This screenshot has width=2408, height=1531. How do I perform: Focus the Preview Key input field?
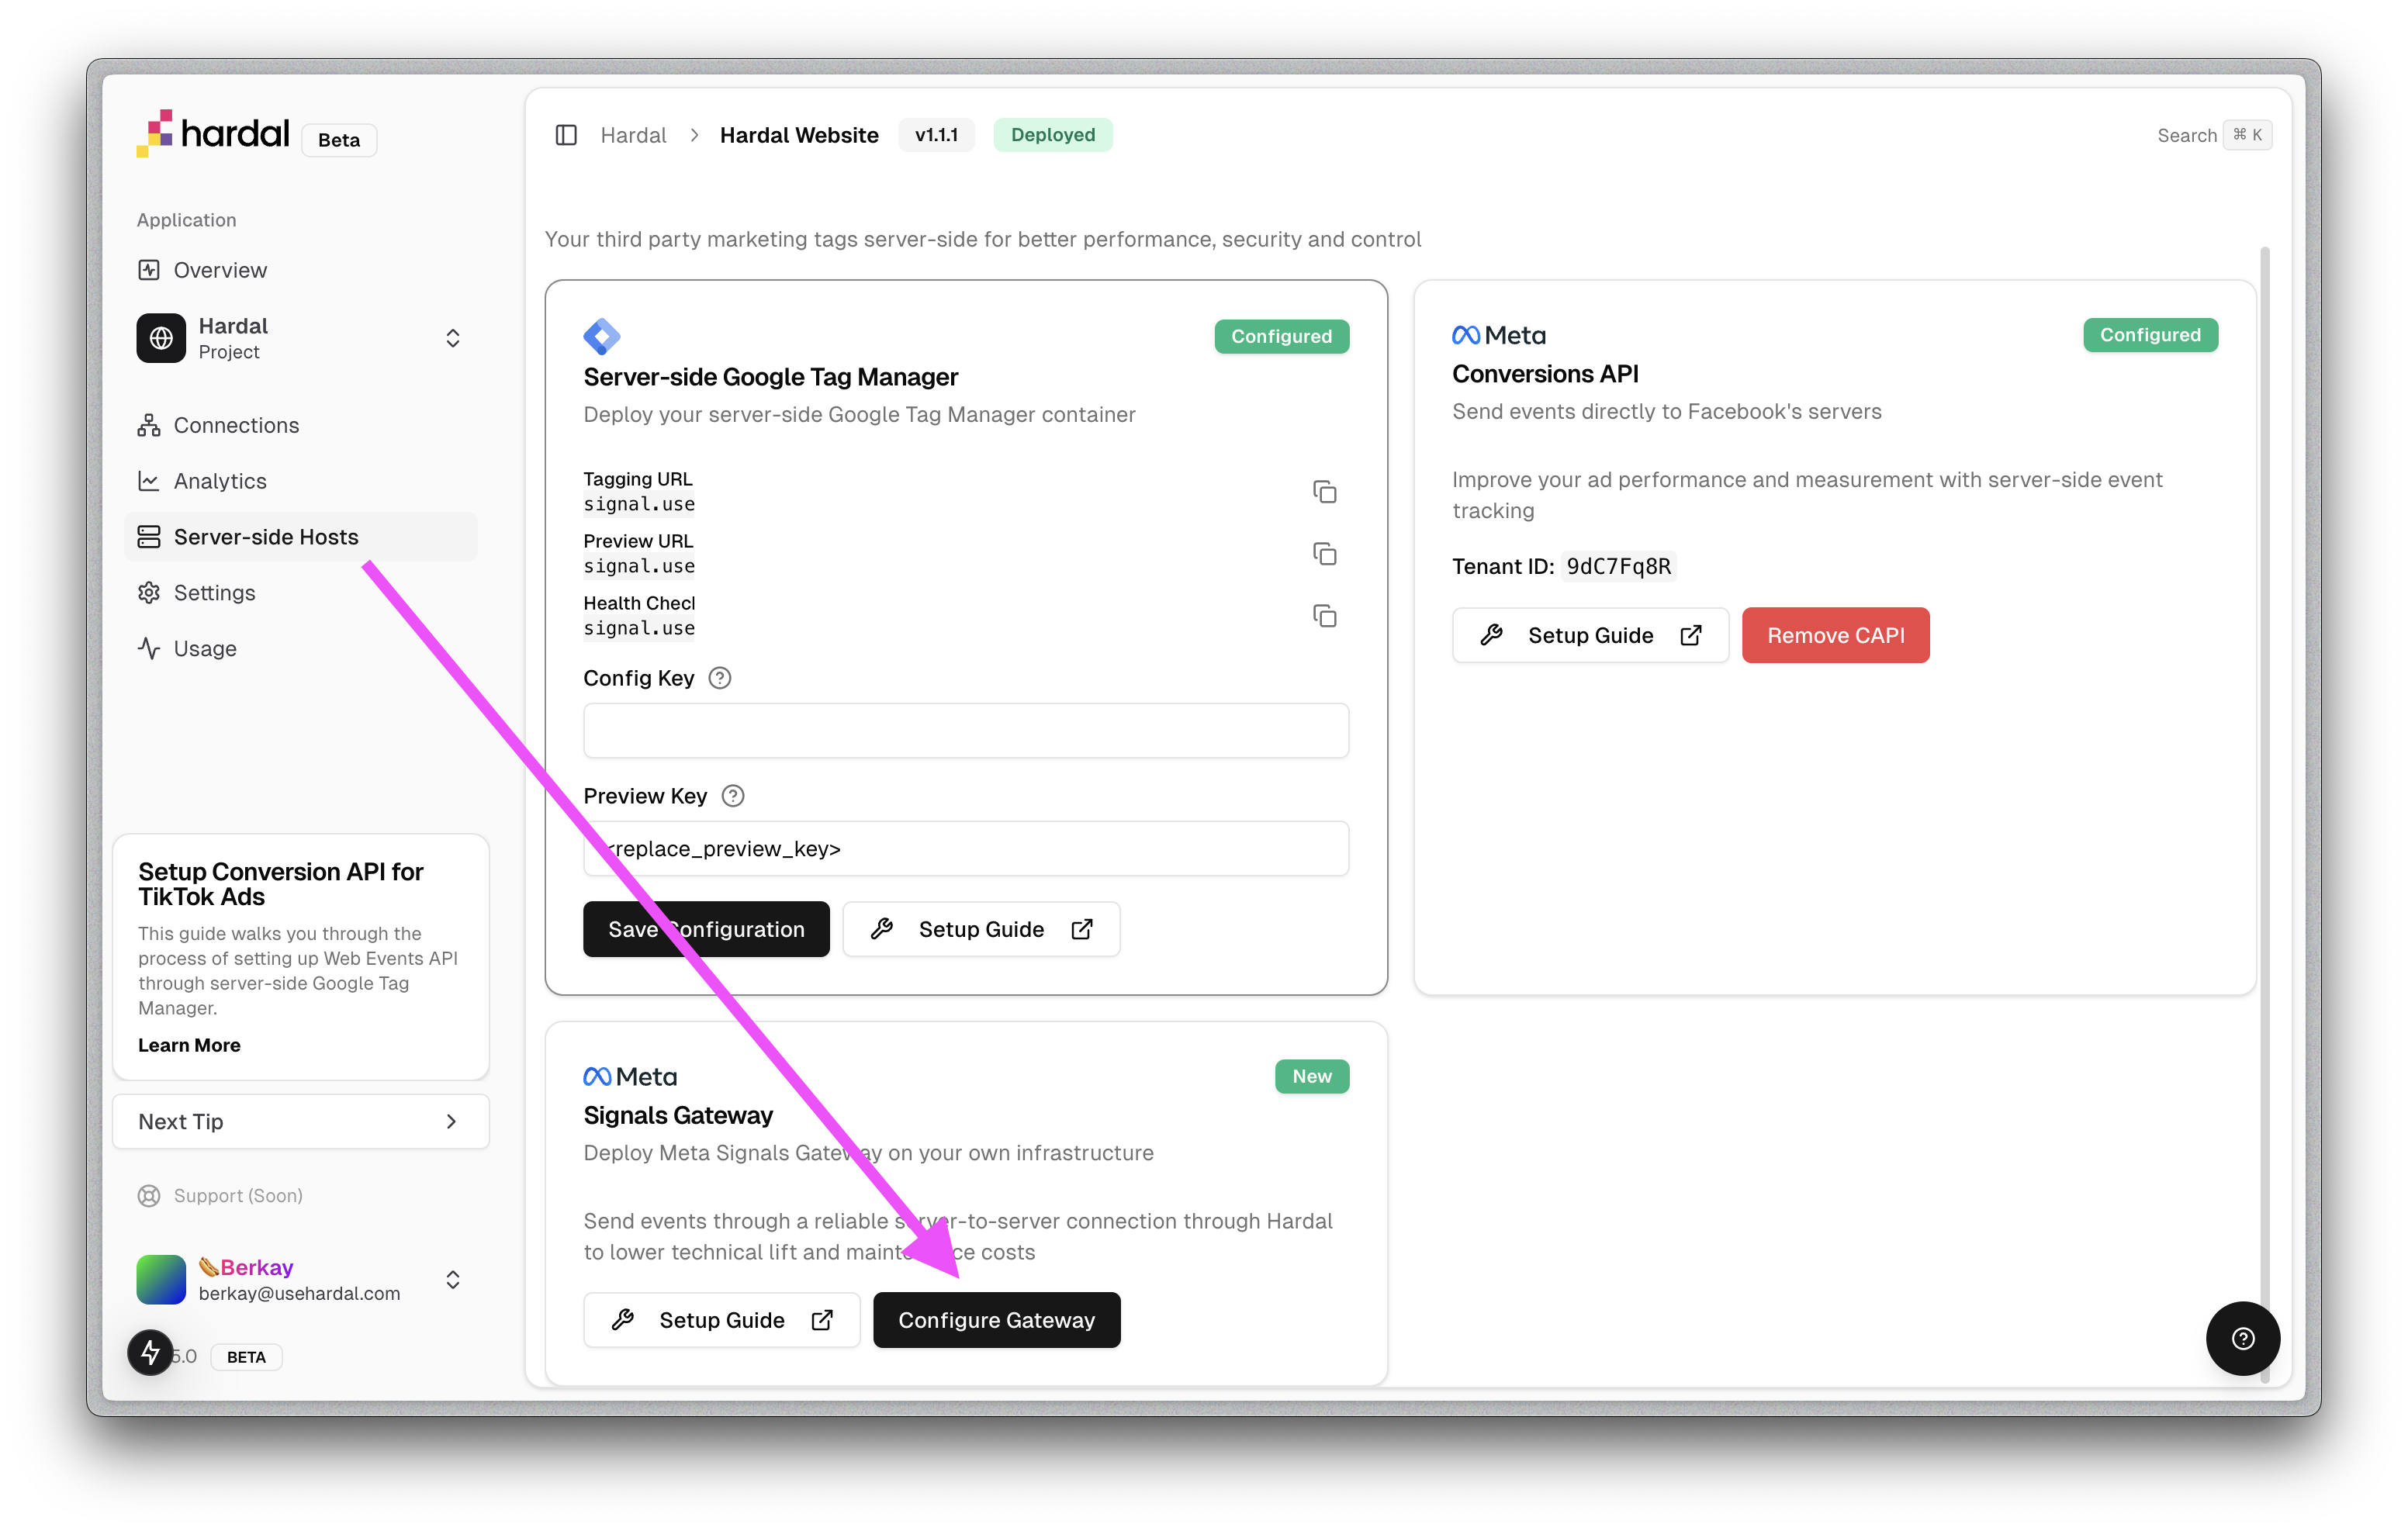point(966,849)
